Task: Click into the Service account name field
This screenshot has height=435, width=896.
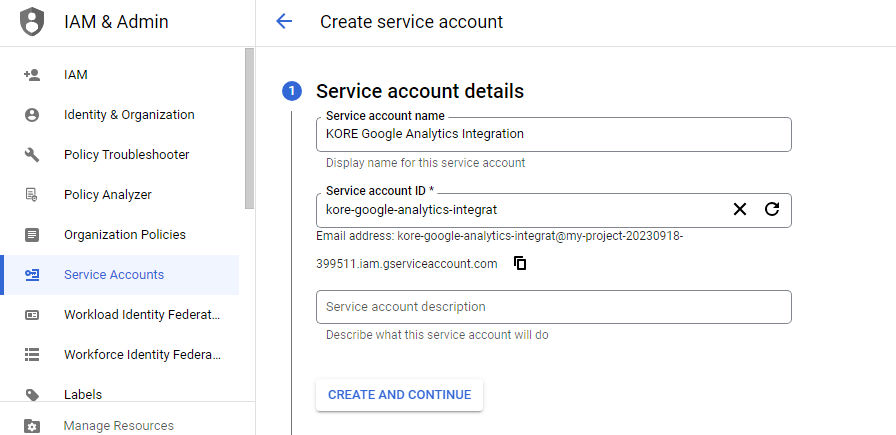Action: click(553, 134)
